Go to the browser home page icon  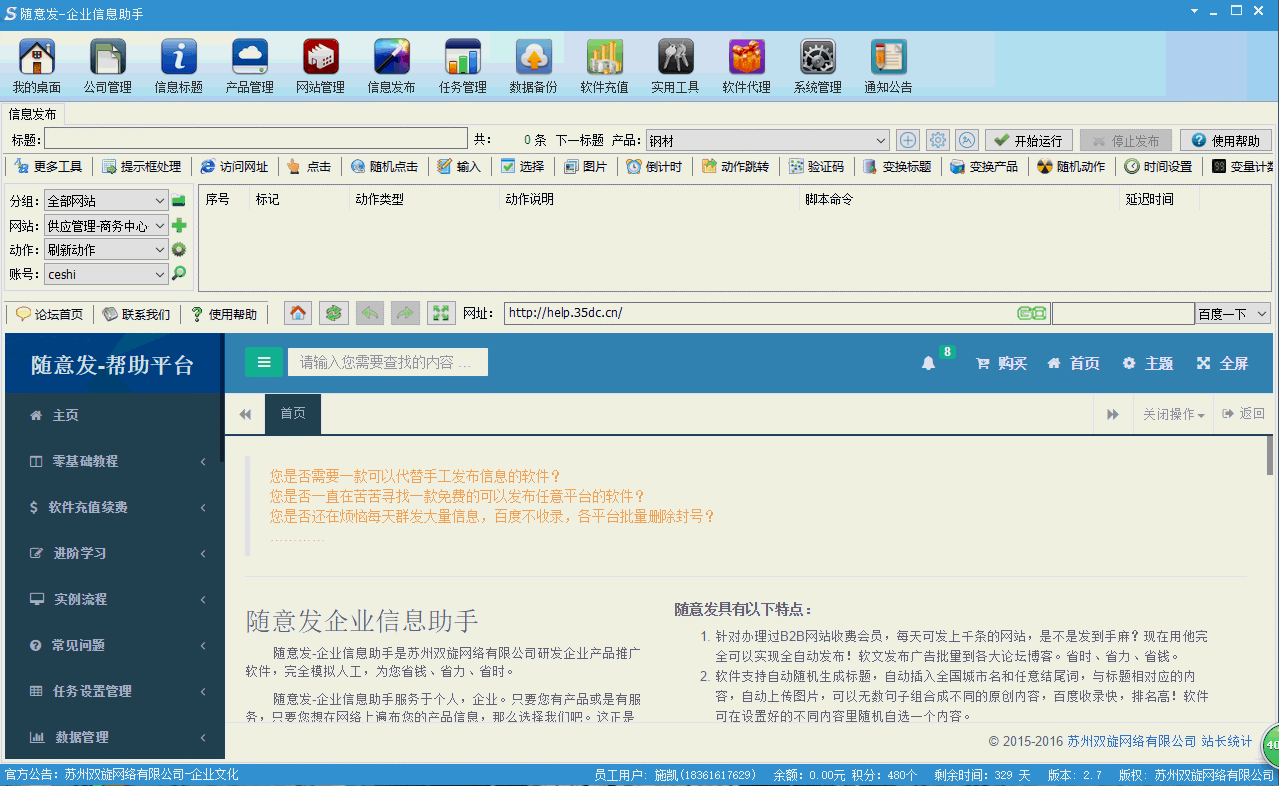point(297,314)
